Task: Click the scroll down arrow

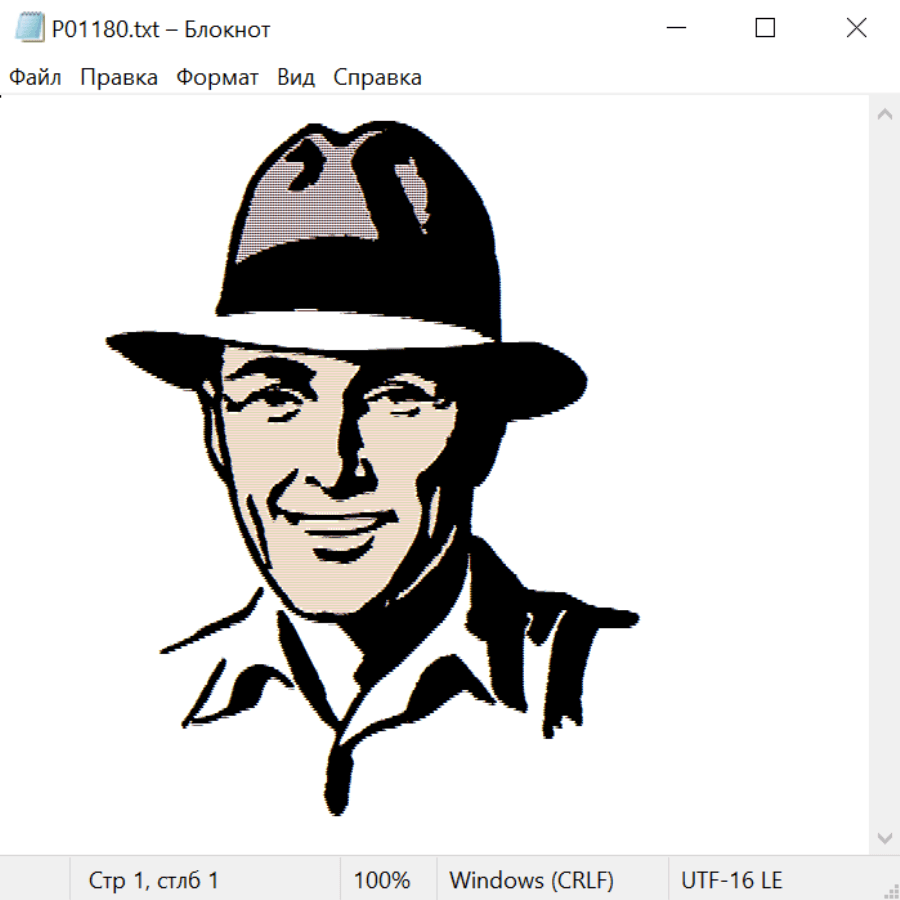Action: coord(884,836)
